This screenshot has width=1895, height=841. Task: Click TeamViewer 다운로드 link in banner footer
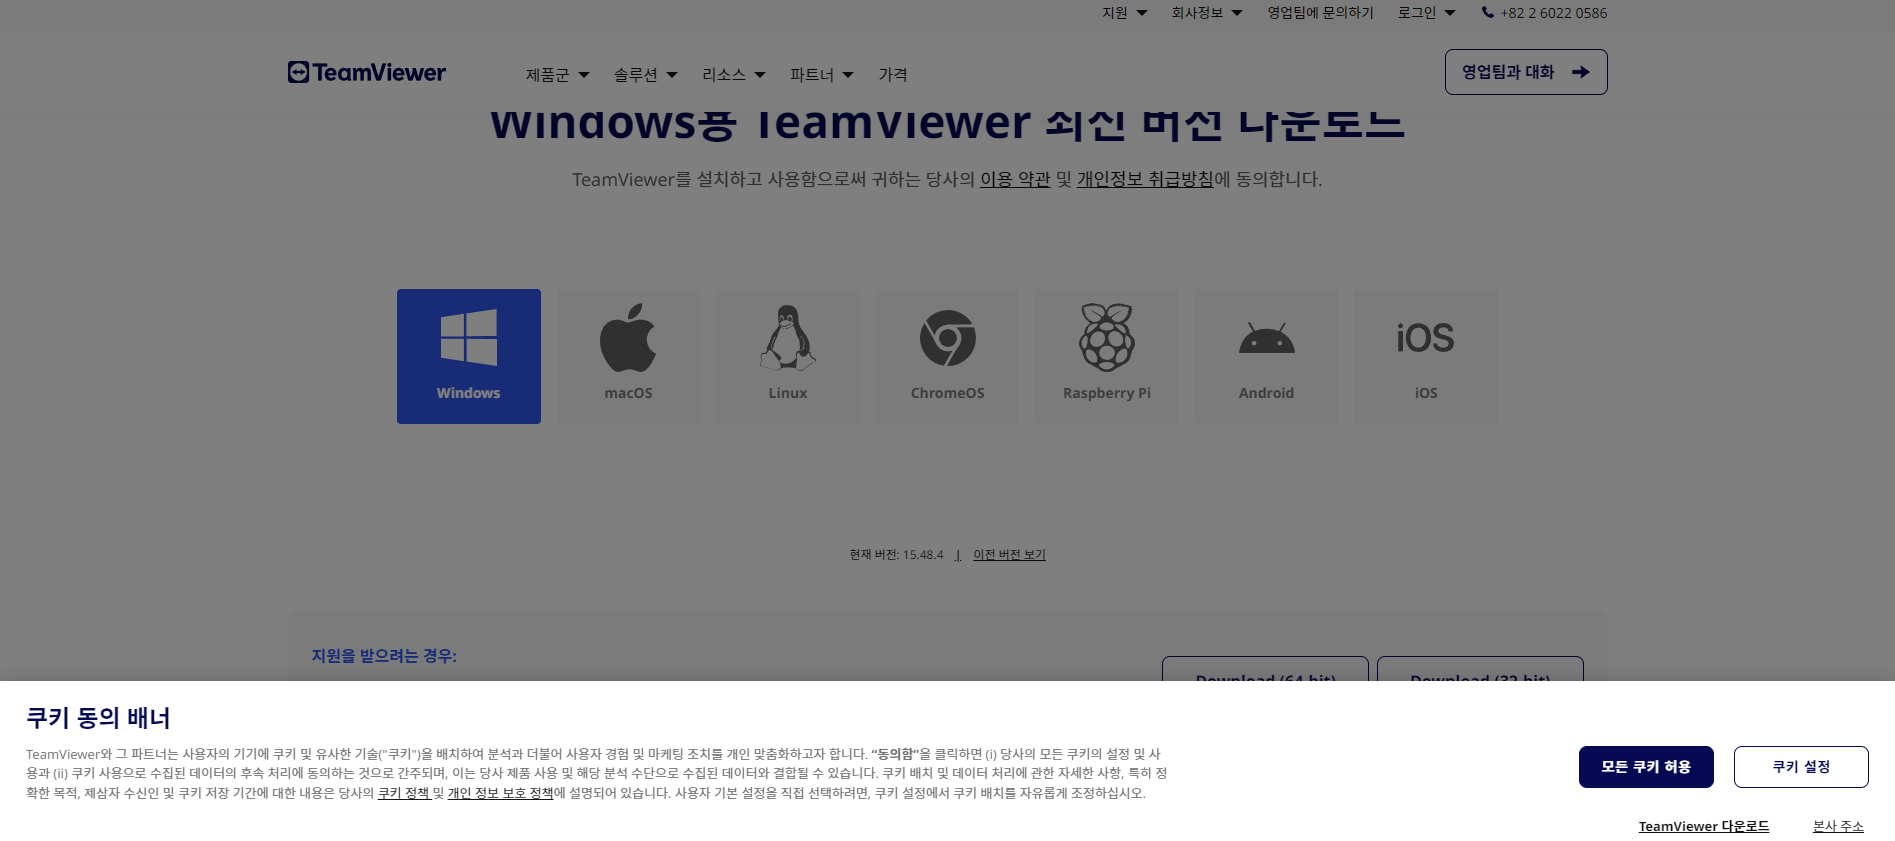coord(1704,826)
